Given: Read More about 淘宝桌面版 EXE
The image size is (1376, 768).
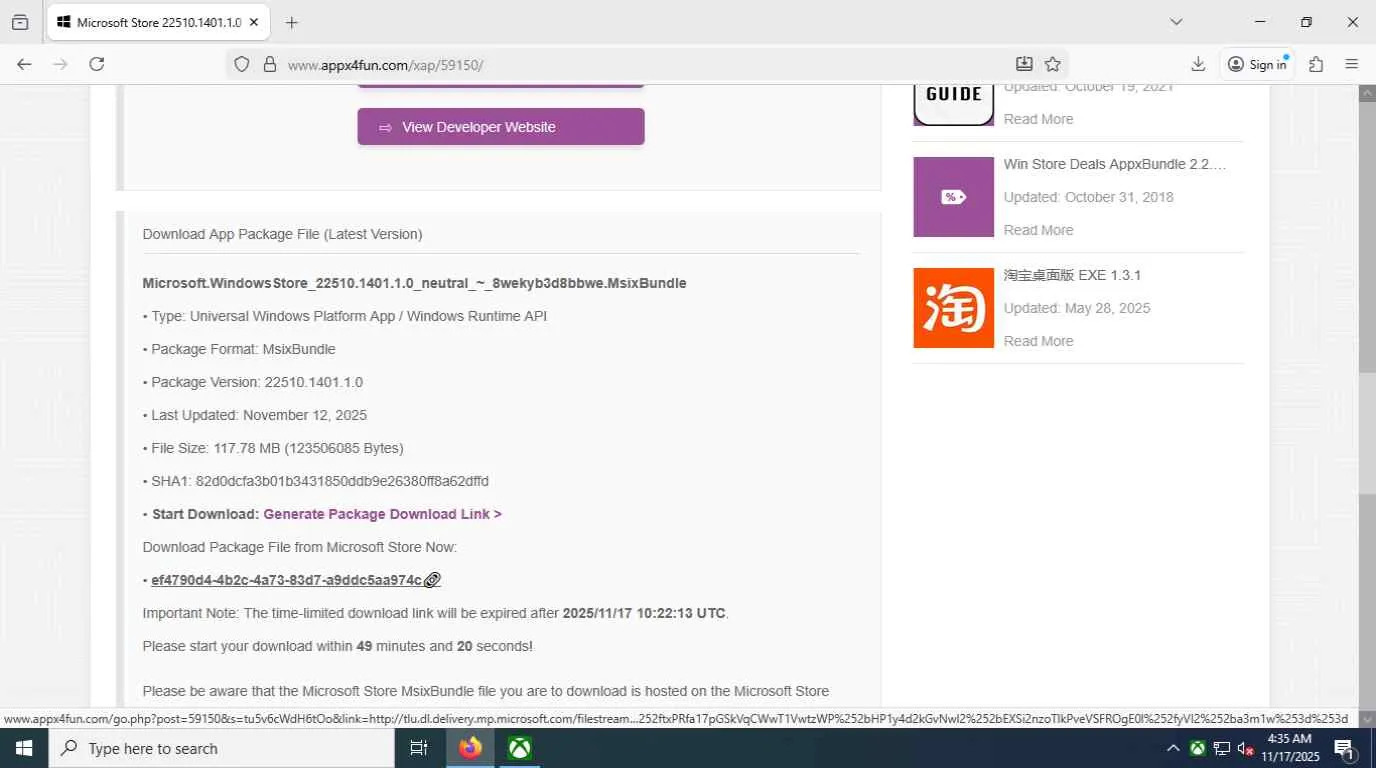Looking at the screenshot, I should (x=1038, y=341).
